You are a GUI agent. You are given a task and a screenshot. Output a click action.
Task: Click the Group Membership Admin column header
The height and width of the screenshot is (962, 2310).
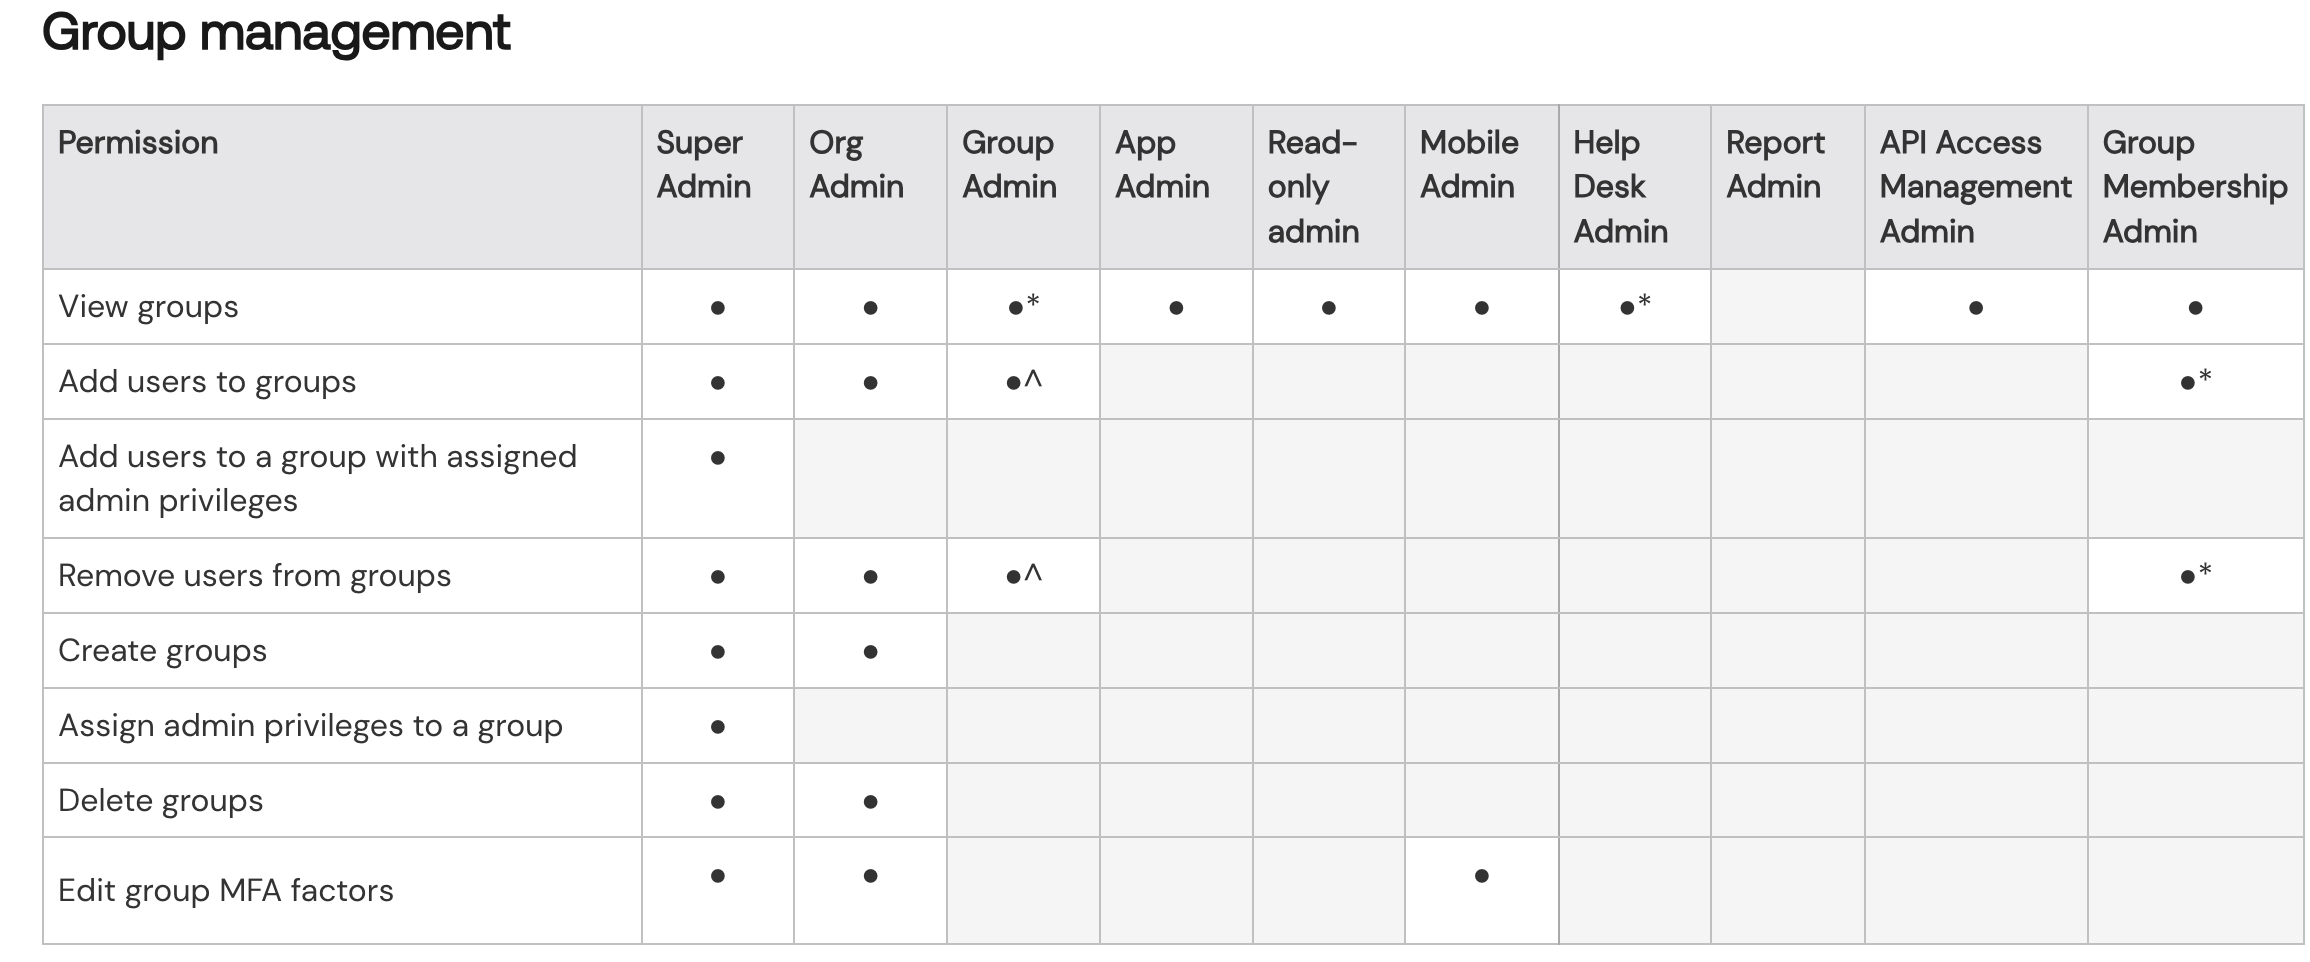(2194, 187)
